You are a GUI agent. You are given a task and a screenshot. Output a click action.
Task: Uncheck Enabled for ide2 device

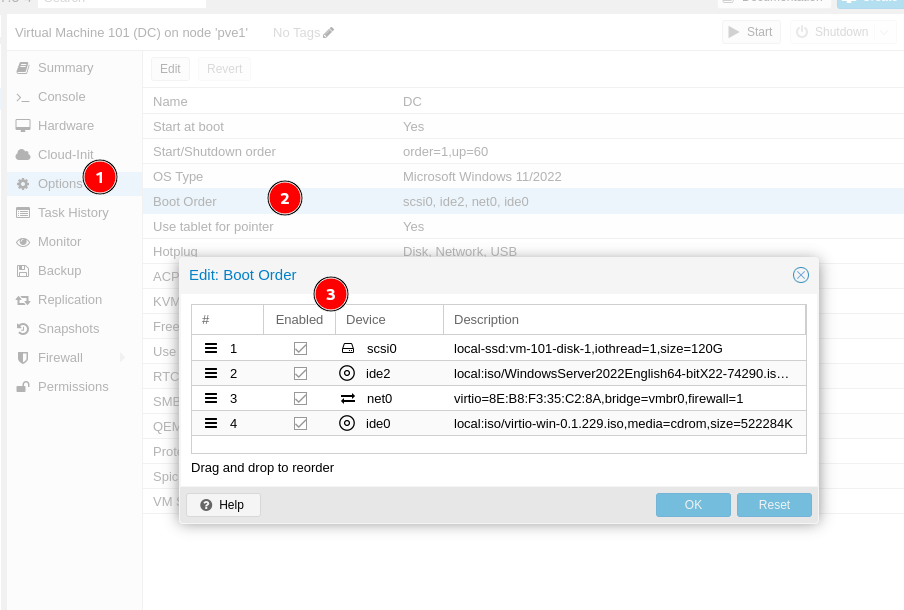(x=300, y=373)
